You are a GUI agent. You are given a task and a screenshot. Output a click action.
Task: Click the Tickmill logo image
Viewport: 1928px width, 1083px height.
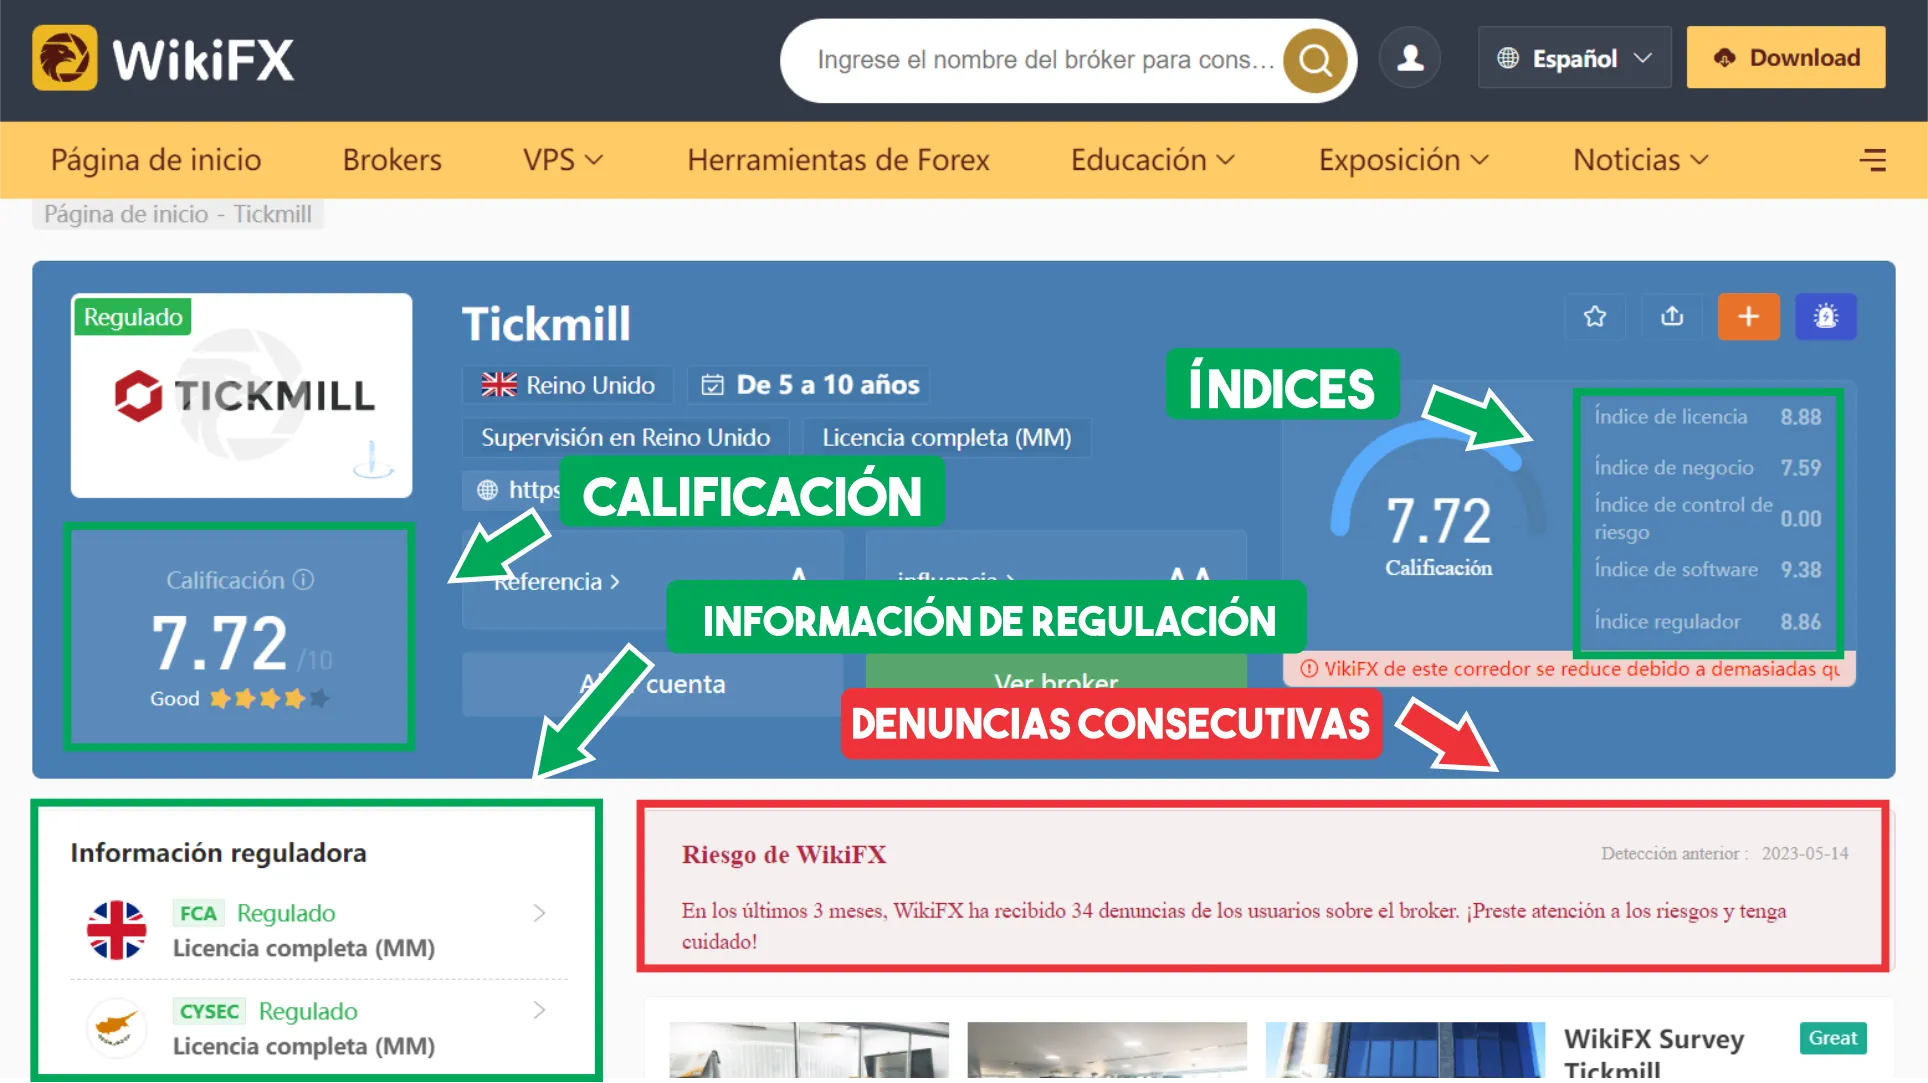(x=242, y=396)
